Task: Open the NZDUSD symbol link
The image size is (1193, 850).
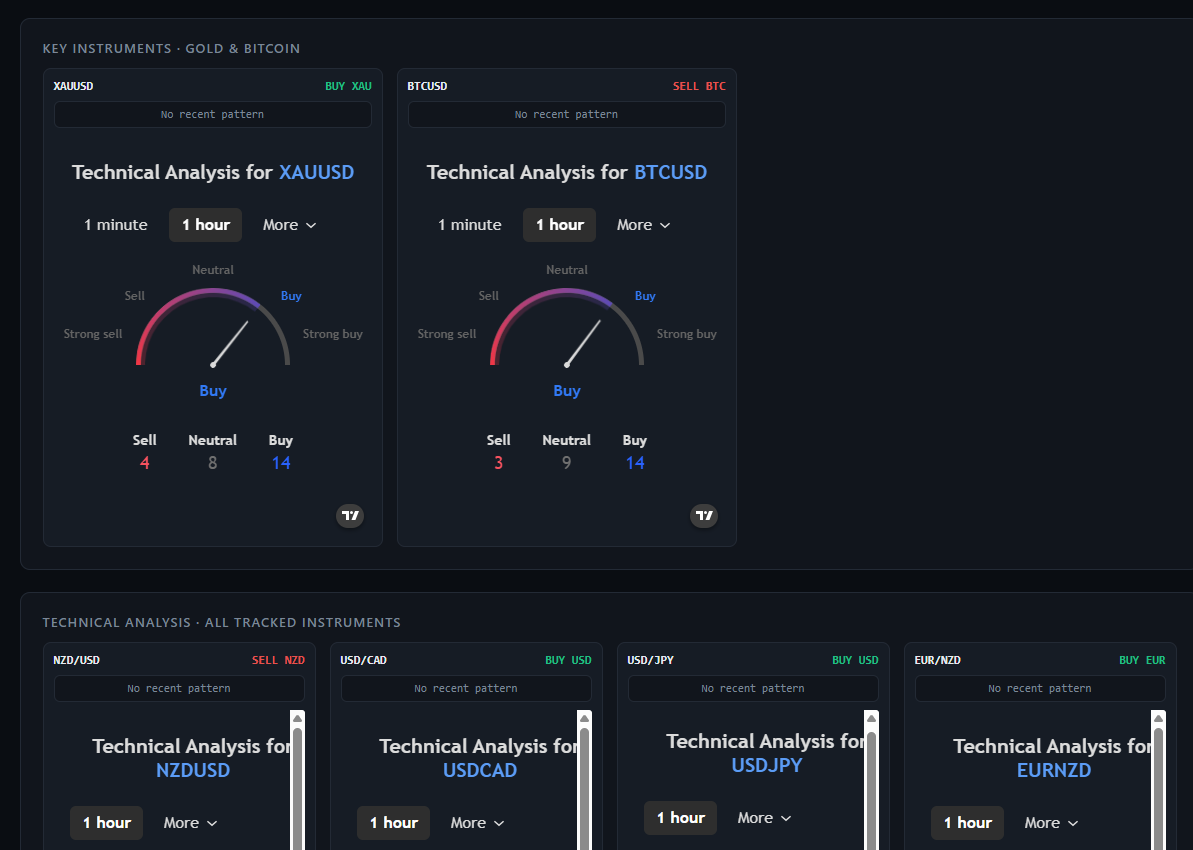Action: [x=192, y=770]
